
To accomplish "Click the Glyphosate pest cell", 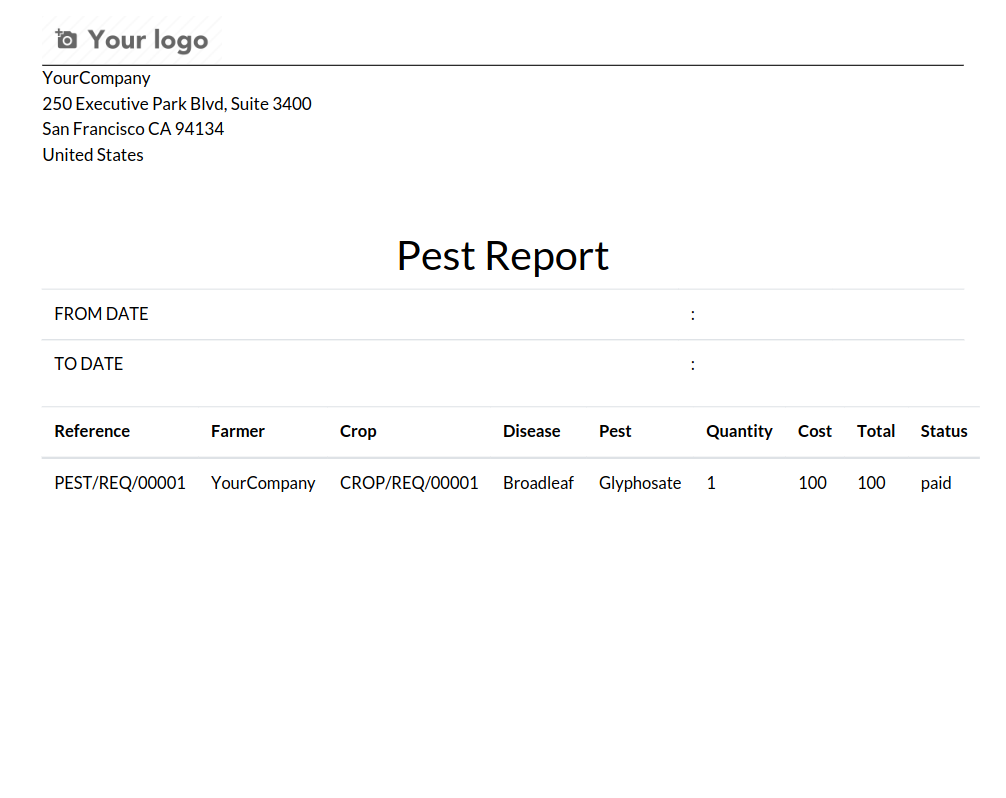I will tap(640, 483).
